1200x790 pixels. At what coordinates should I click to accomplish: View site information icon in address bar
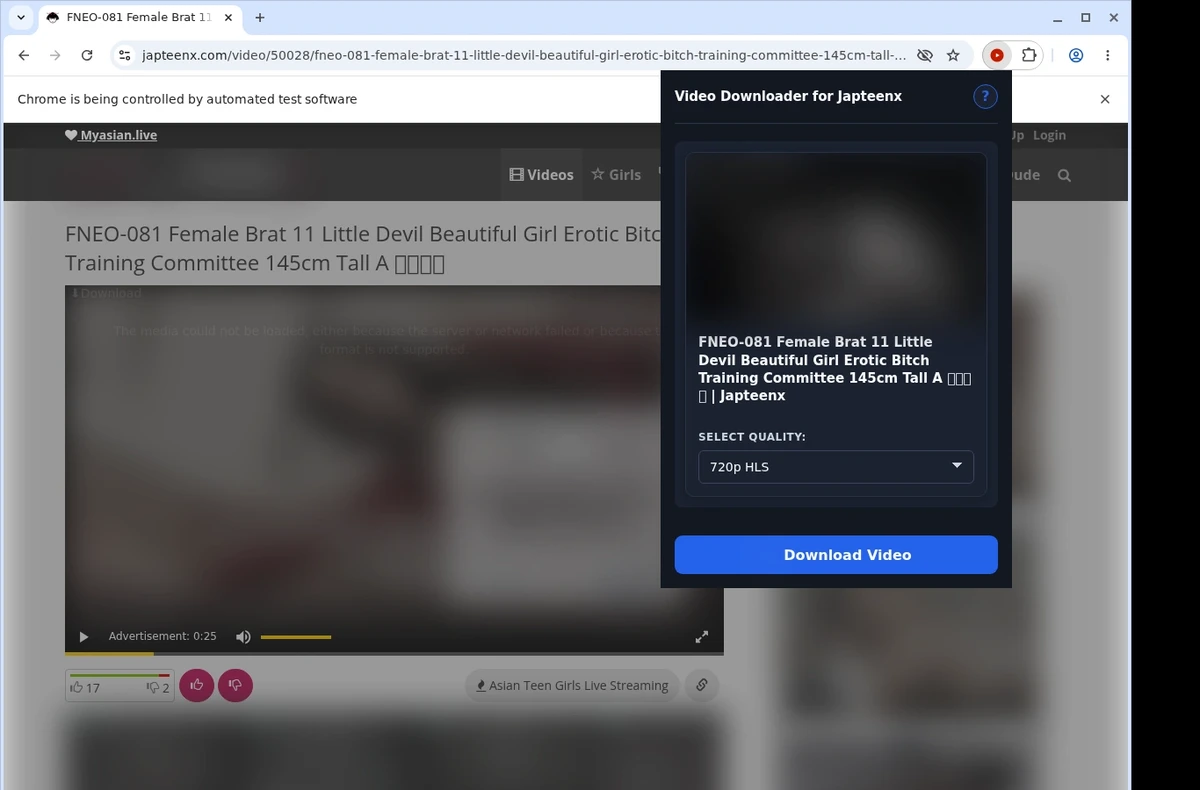coord(125,56)
